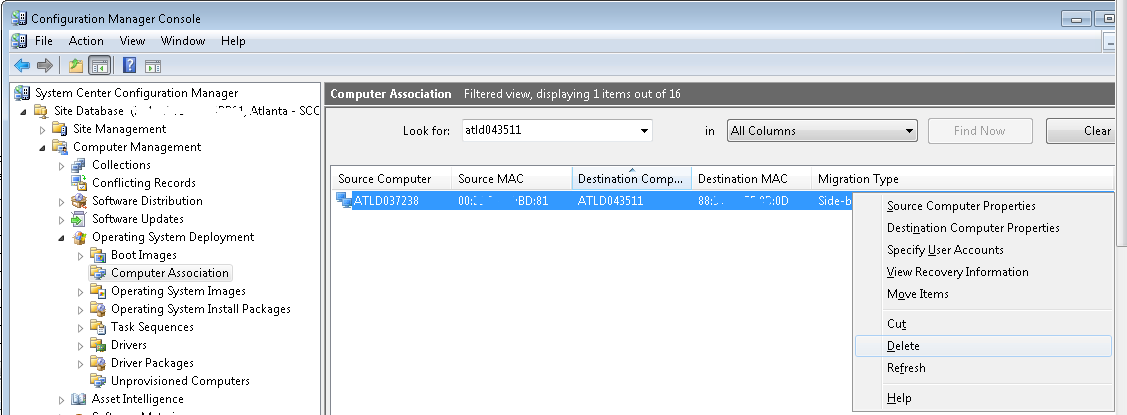The width and height of the screenshot is (1127, 415).
Task: Click the Find Now button
Action: click(980, 131)
